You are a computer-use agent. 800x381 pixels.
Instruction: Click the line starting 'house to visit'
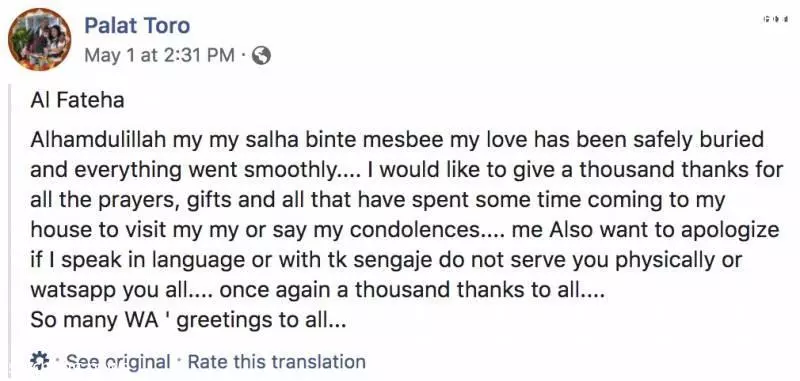[x=405, y=230]
